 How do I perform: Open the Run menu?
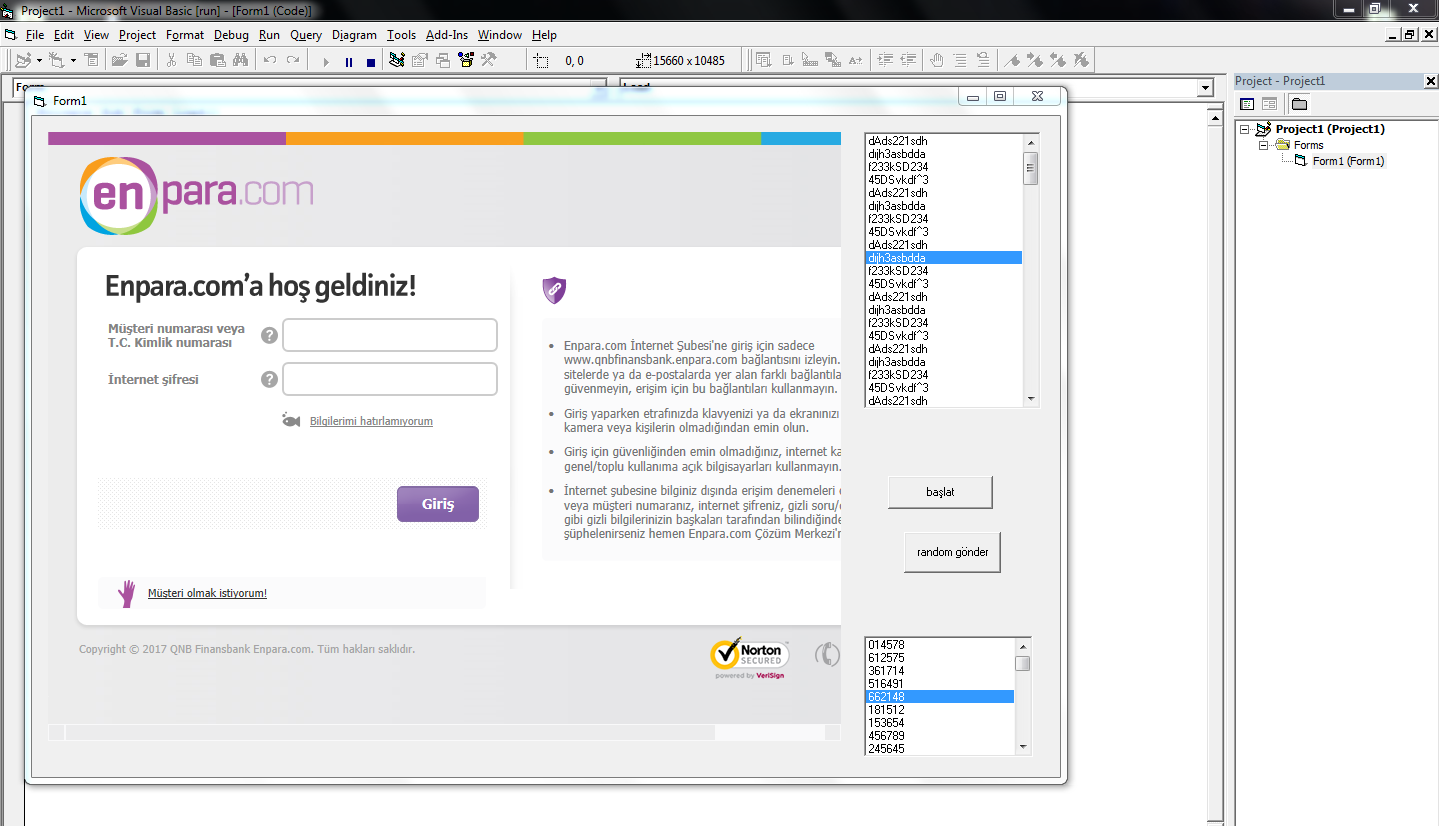click(269, 35)
